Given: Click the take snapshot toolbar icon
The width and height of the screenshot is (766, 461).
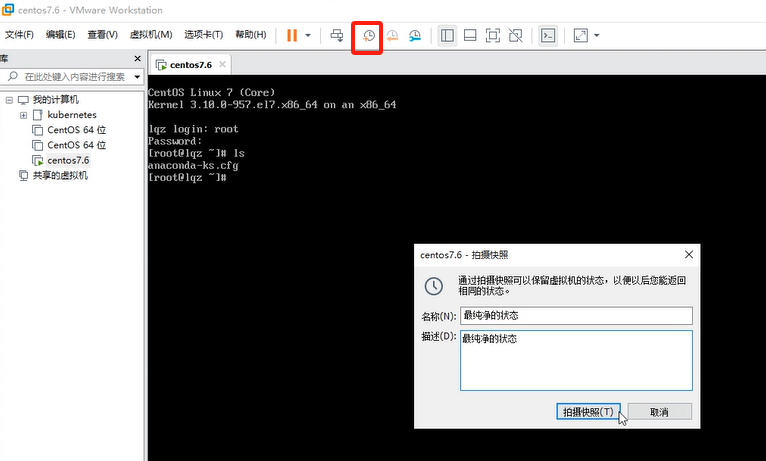Looking at the screenshot, I should 368,35.
